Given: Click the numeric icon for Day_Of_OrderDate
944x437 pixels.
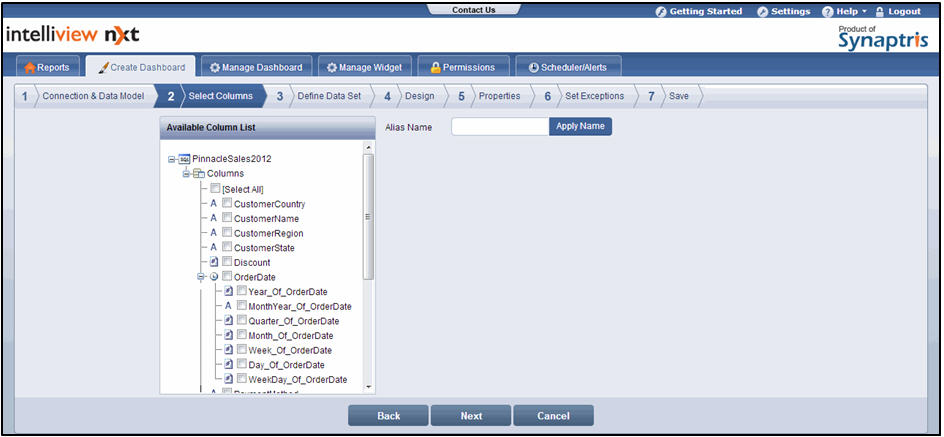Looking at the screenshot, I should point(228,365).
